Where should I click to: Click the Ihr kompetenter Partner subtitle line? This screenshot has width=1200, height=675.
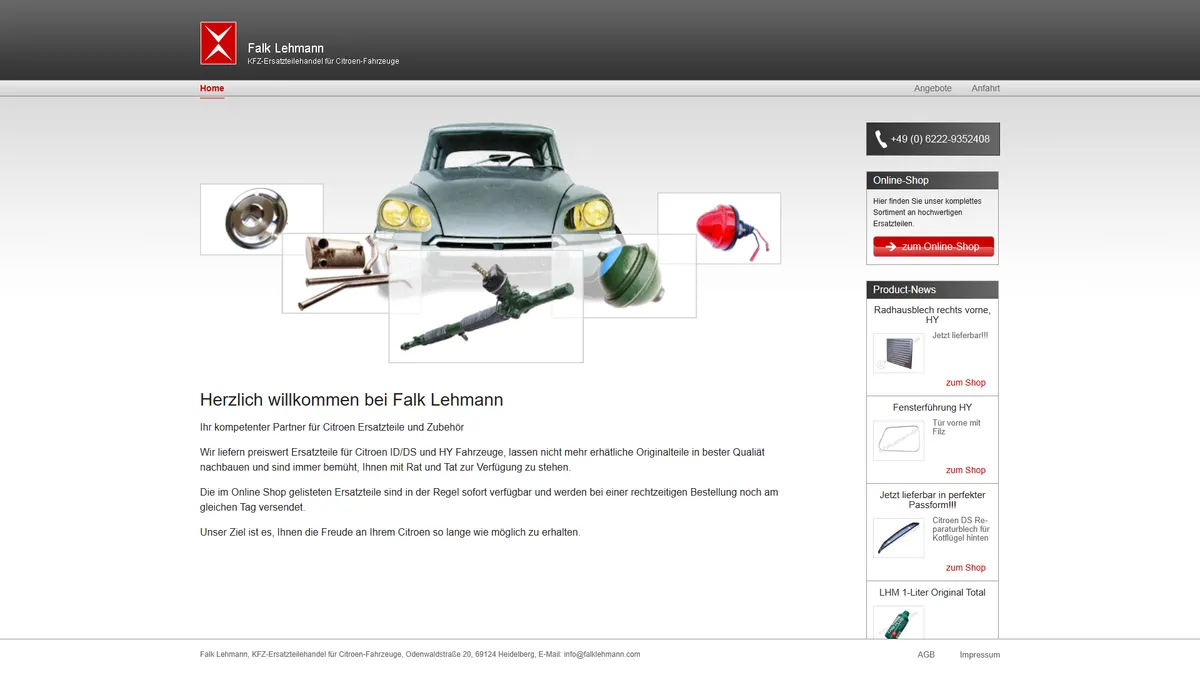point(332,428)
